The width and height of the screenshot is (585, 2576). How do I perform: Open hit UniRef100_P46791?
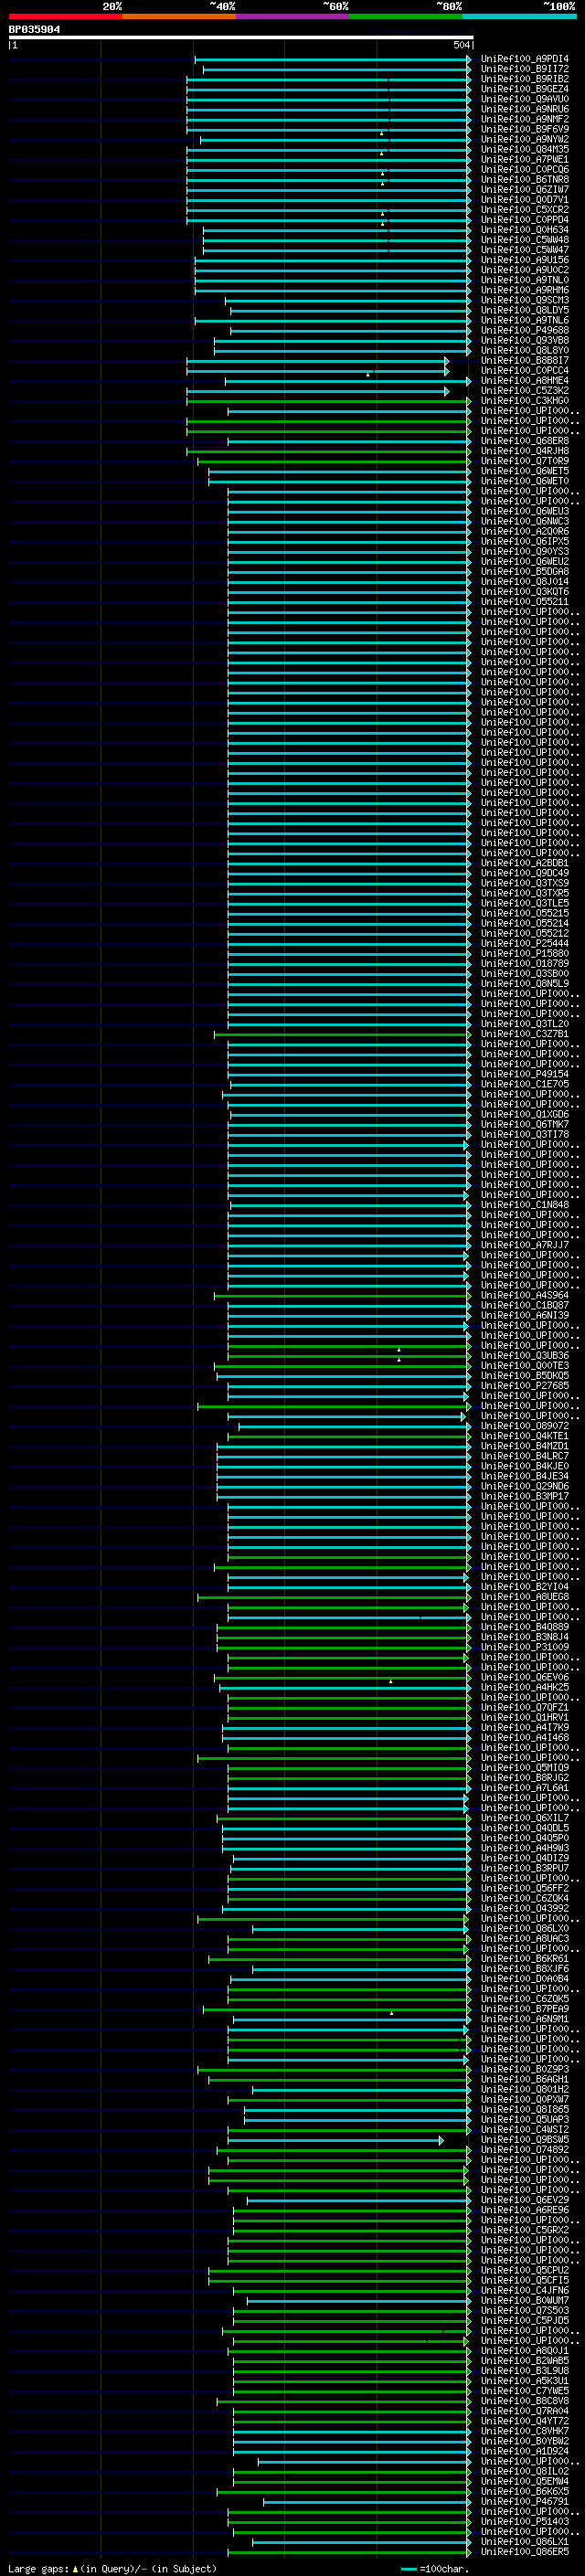(524, 2501)
